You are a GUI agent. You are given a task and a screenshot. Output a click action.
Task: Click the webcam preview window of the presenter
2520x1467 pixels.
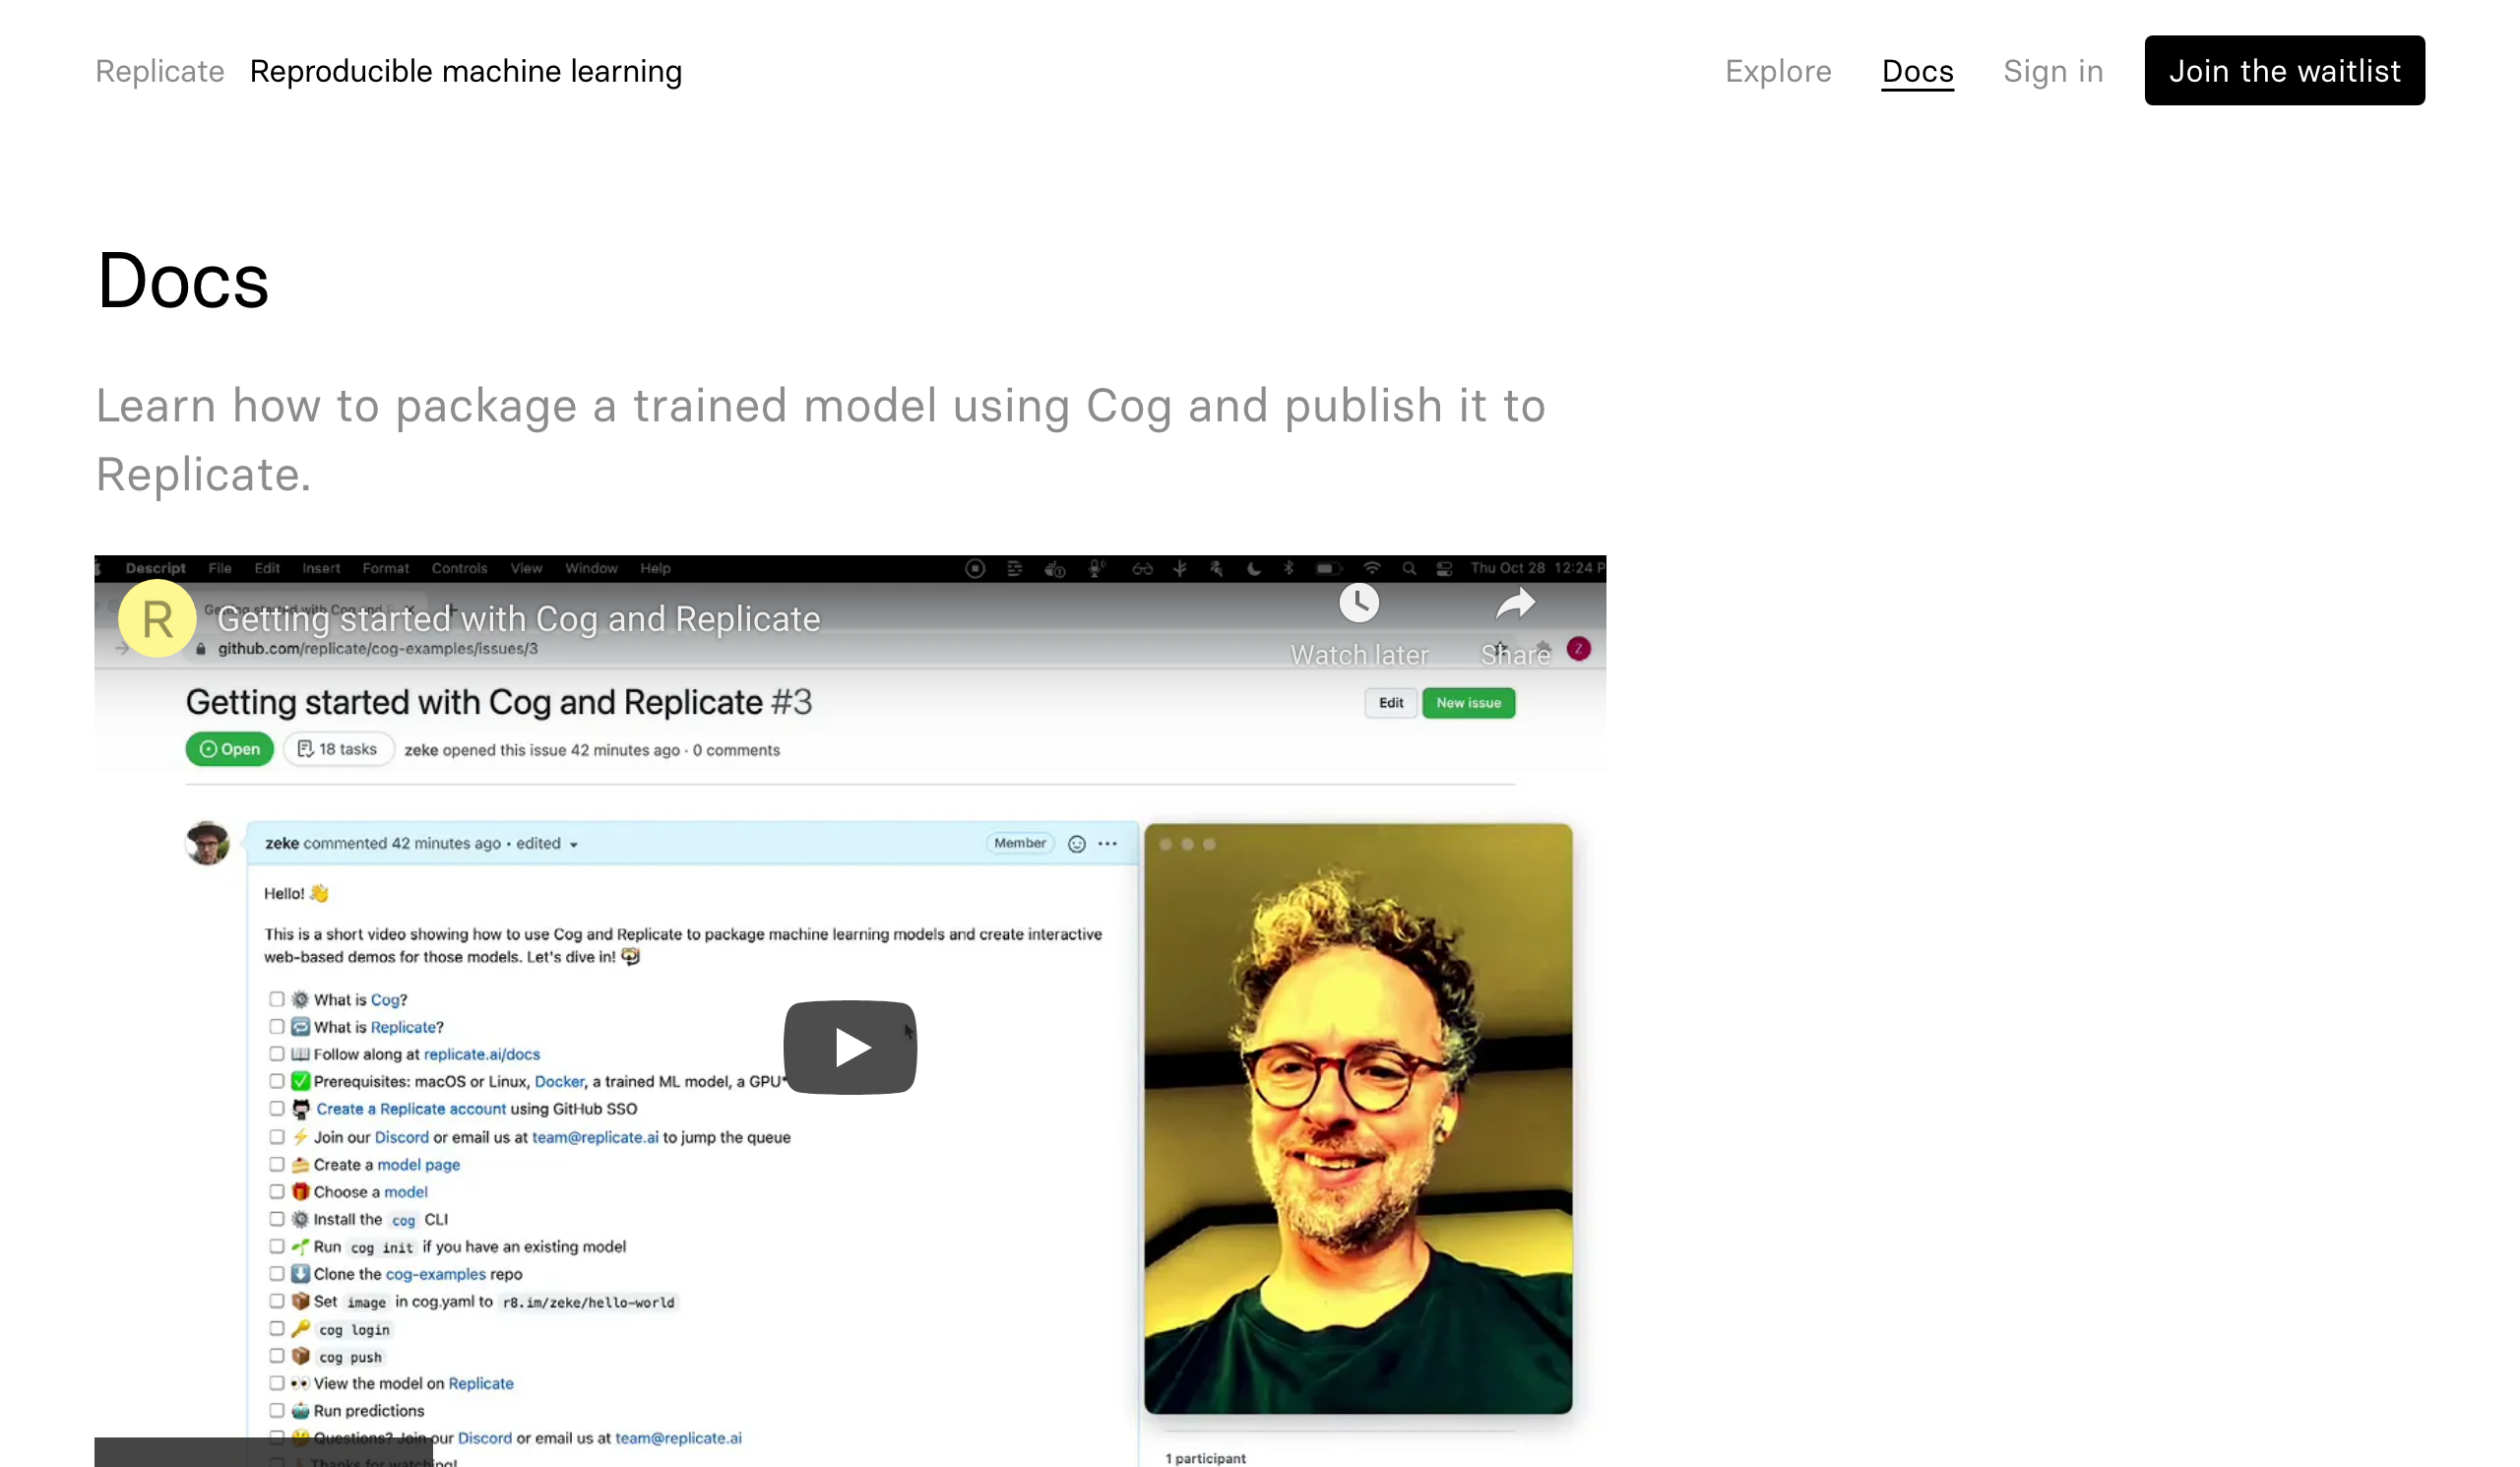coord(1357,1118)
